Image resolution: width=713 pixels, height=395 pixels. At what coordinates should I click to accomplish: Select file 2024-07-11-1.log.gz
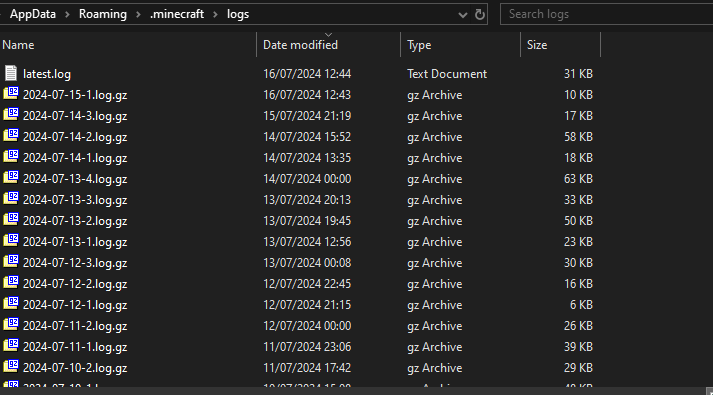tap(75, 346)
